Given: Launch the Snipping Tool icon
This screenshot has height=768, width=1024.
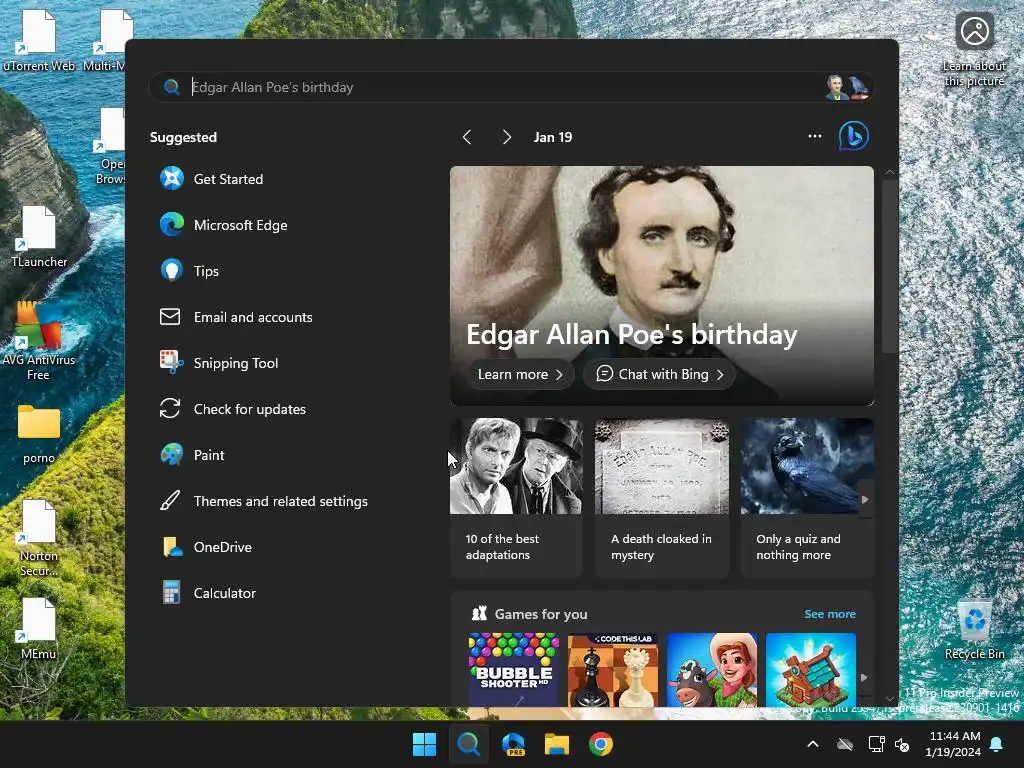Looking at the screenshot, I should click(172, 362).
